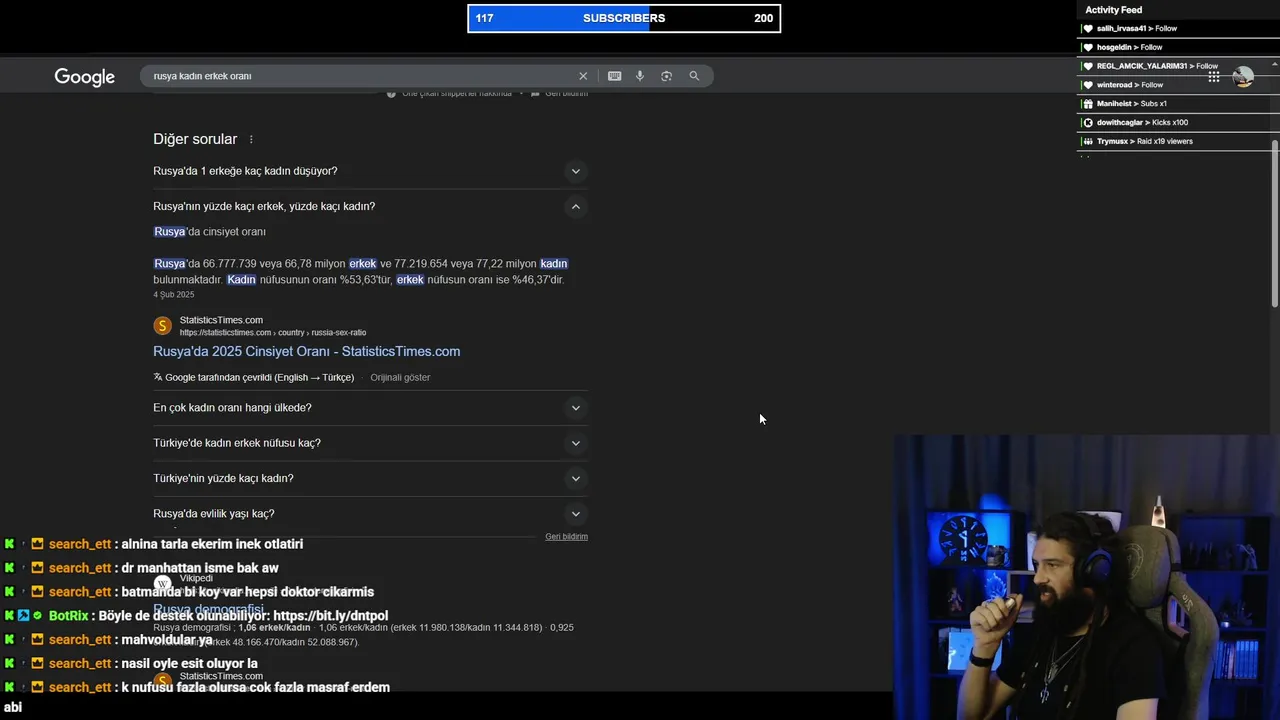
Task: Open the Google apps grid
Action: tap(1213, 77)
